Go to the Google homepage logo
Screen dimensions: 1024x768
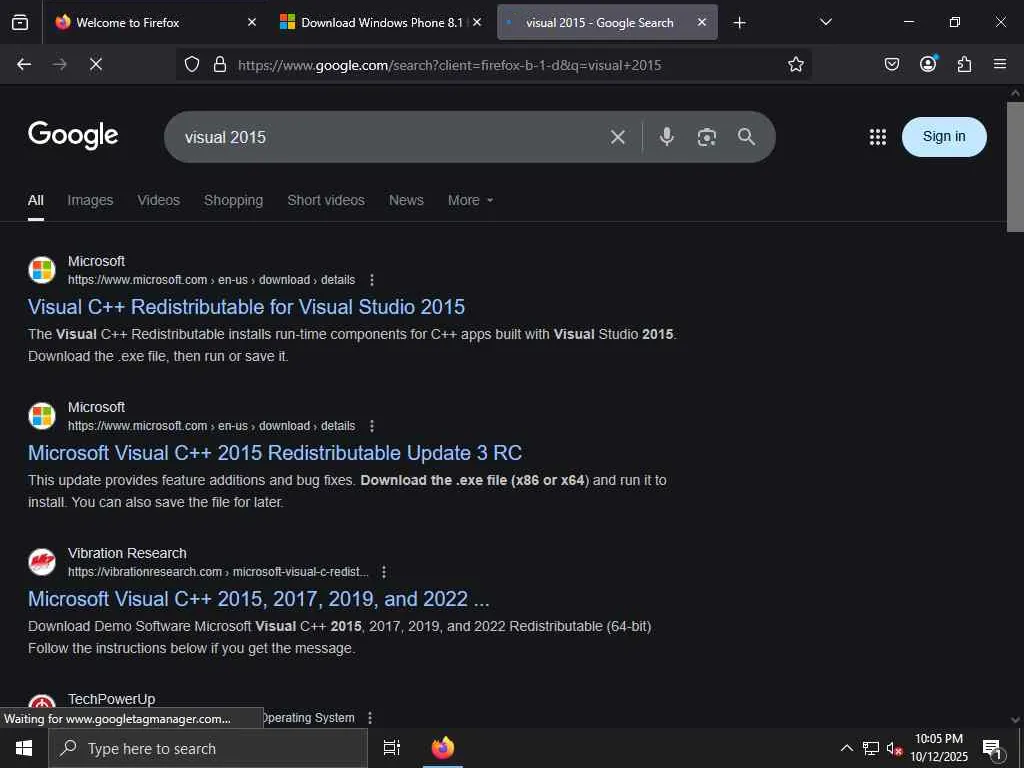point(73,135)
